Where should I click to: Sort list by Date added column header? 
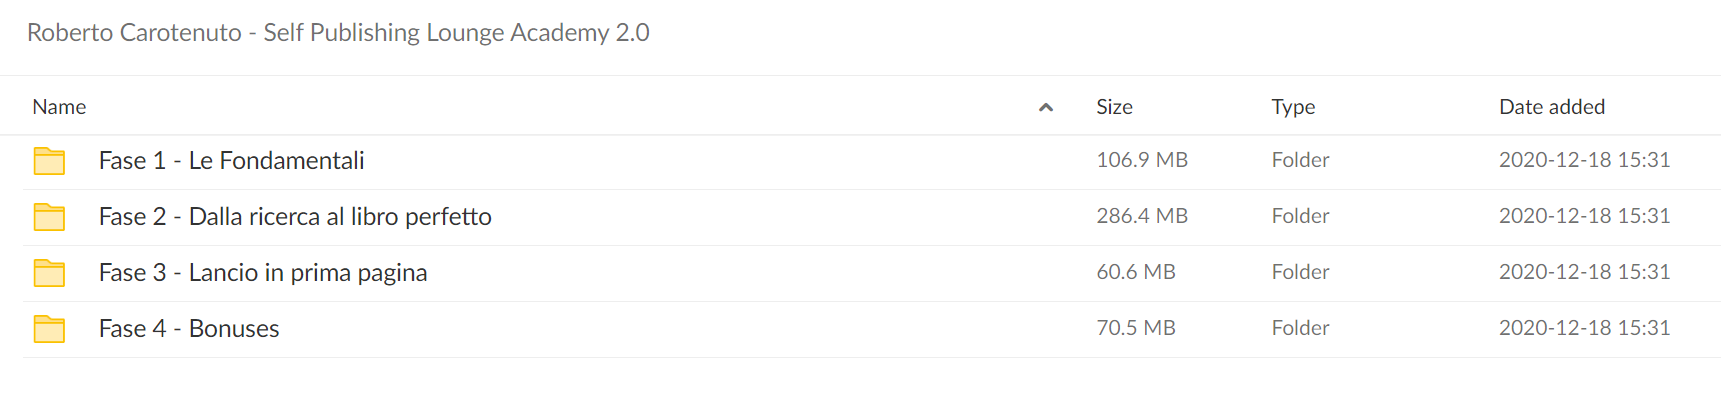(x=1552, y=107)
